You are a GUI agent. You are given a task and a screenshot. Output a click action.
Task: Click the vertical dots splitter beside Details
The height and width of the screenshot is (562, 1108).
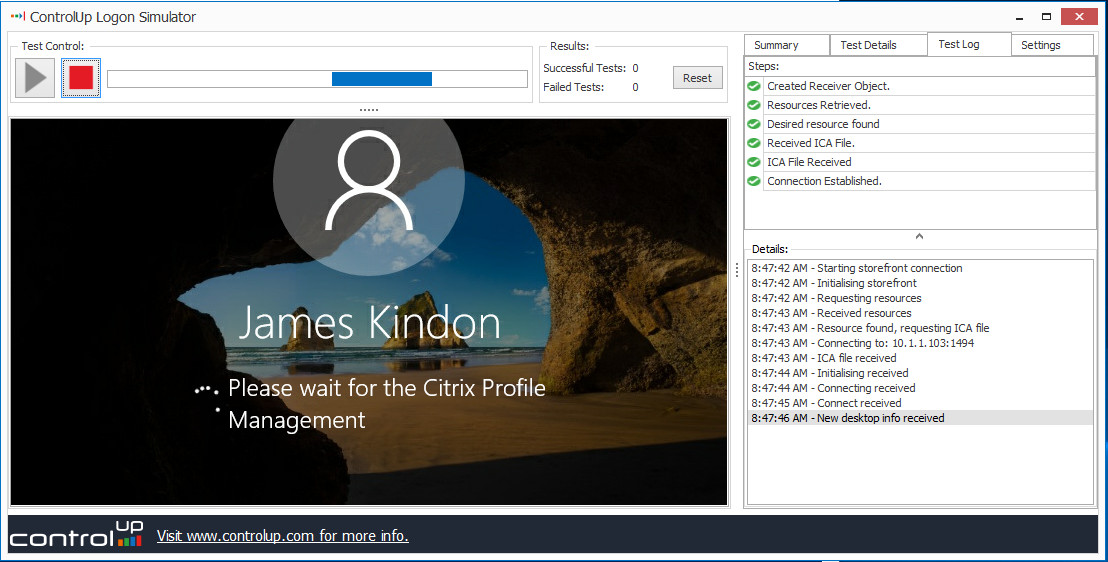click(737, 269)
